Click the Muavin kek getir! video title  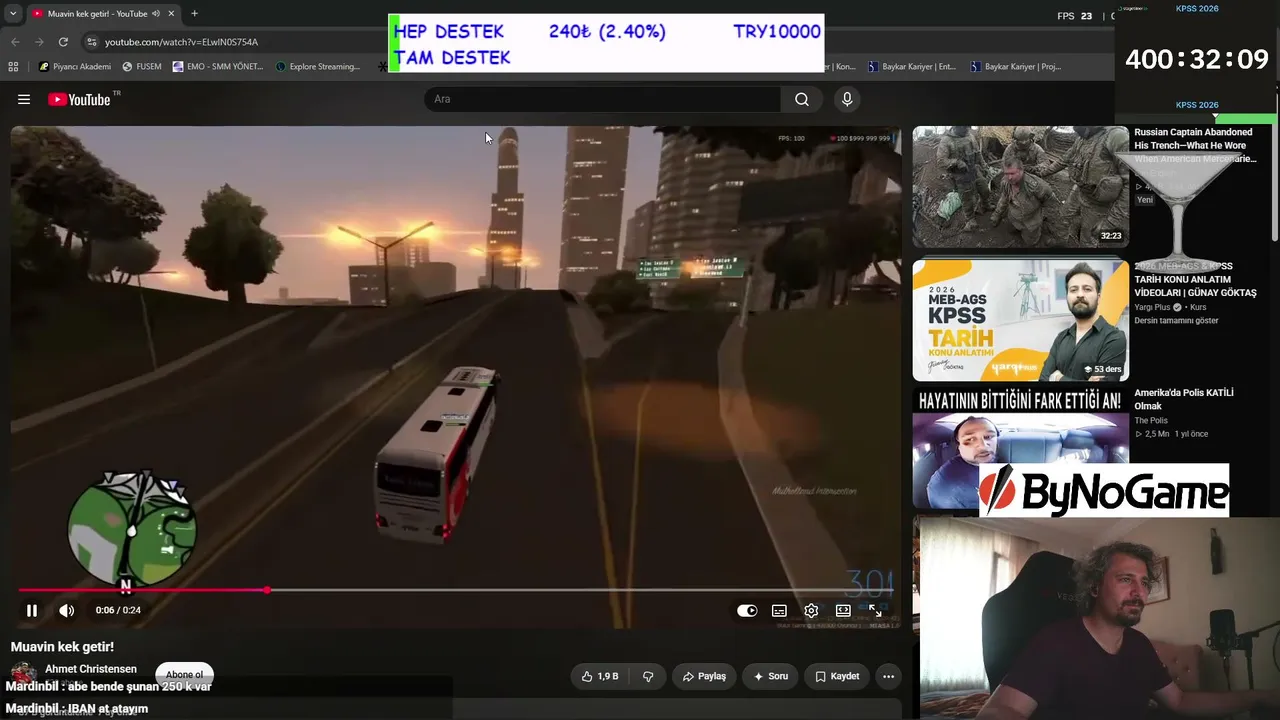(62, 647)
